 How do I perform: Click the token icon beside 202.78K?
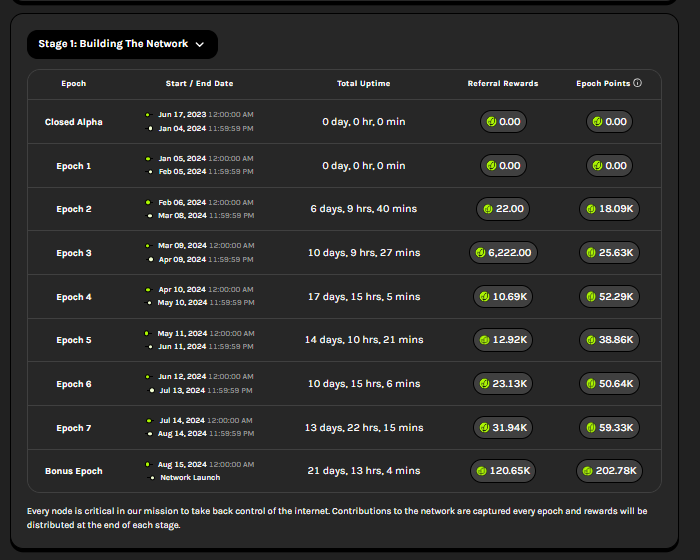[588, 471]
